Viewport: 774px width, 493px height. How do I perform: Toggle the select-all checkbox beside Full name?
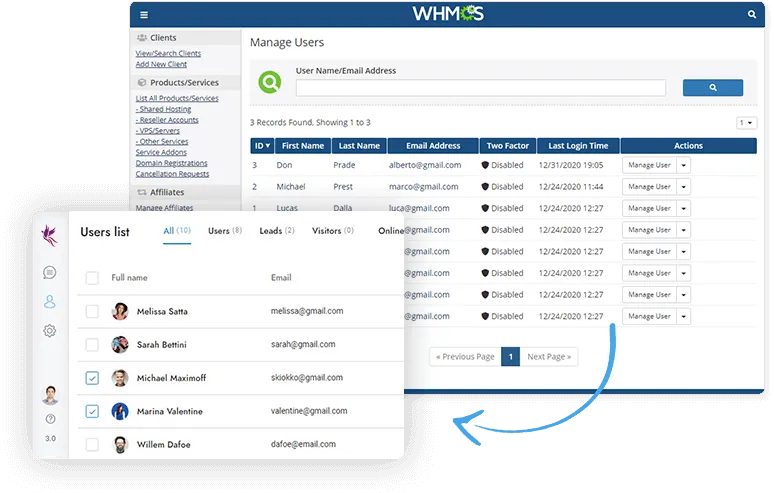pos(92,277)
